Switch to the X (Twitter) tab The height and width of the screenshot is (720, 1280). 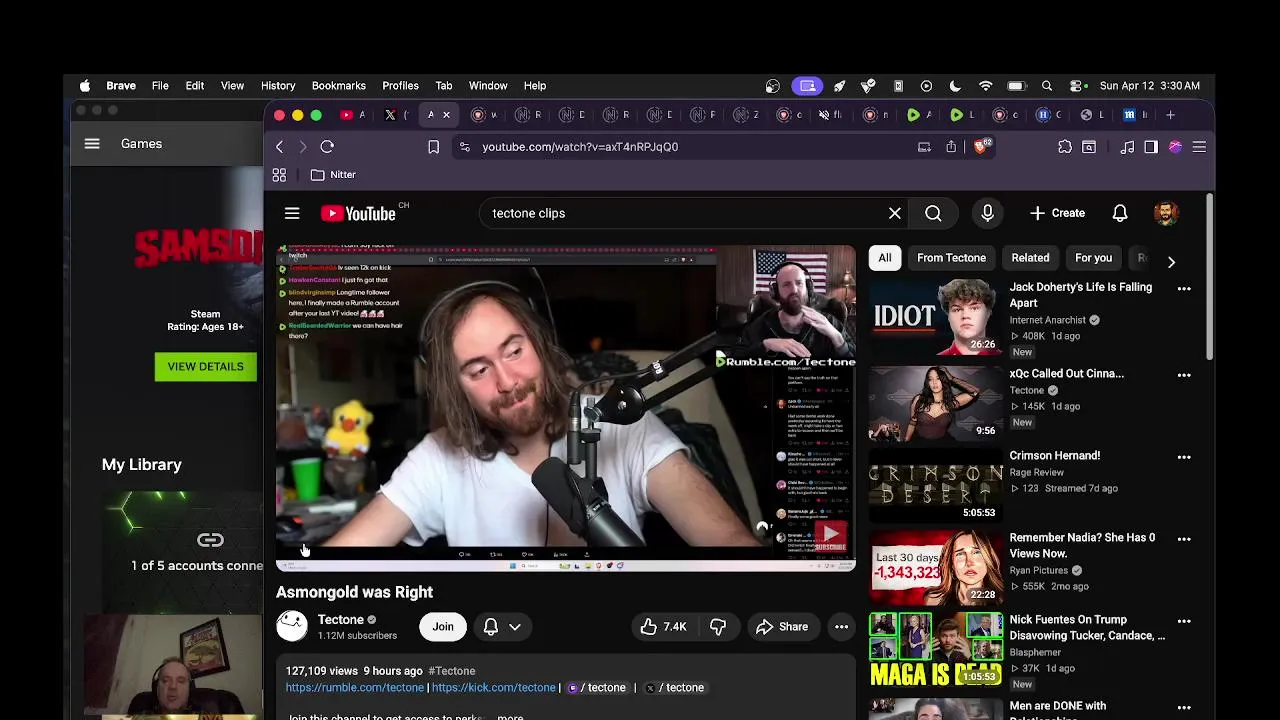(391, 115)
